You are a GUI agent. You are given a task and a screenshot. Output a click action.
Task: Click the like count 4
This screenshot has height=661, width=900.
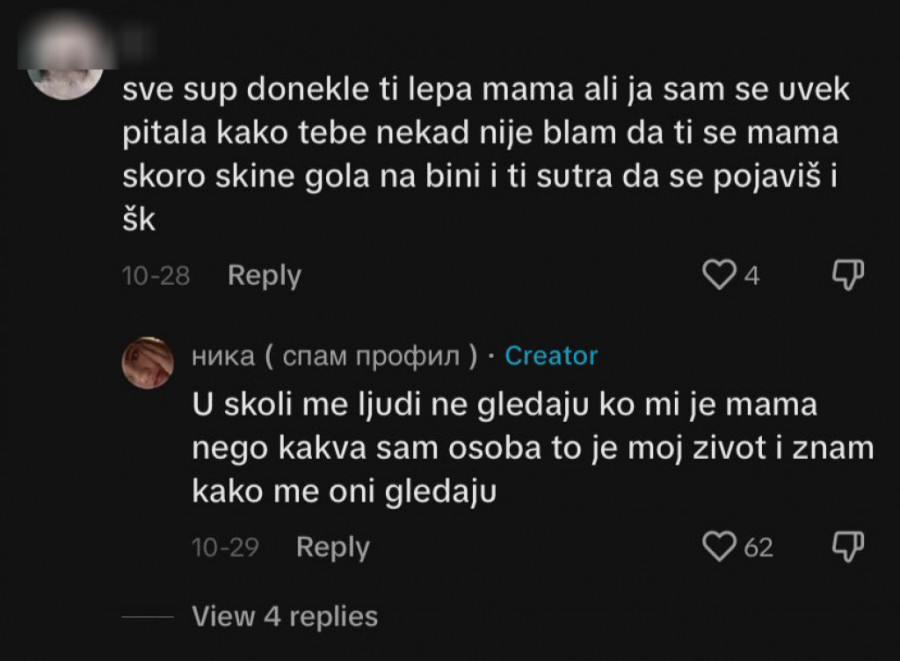[x=752, y=276]
